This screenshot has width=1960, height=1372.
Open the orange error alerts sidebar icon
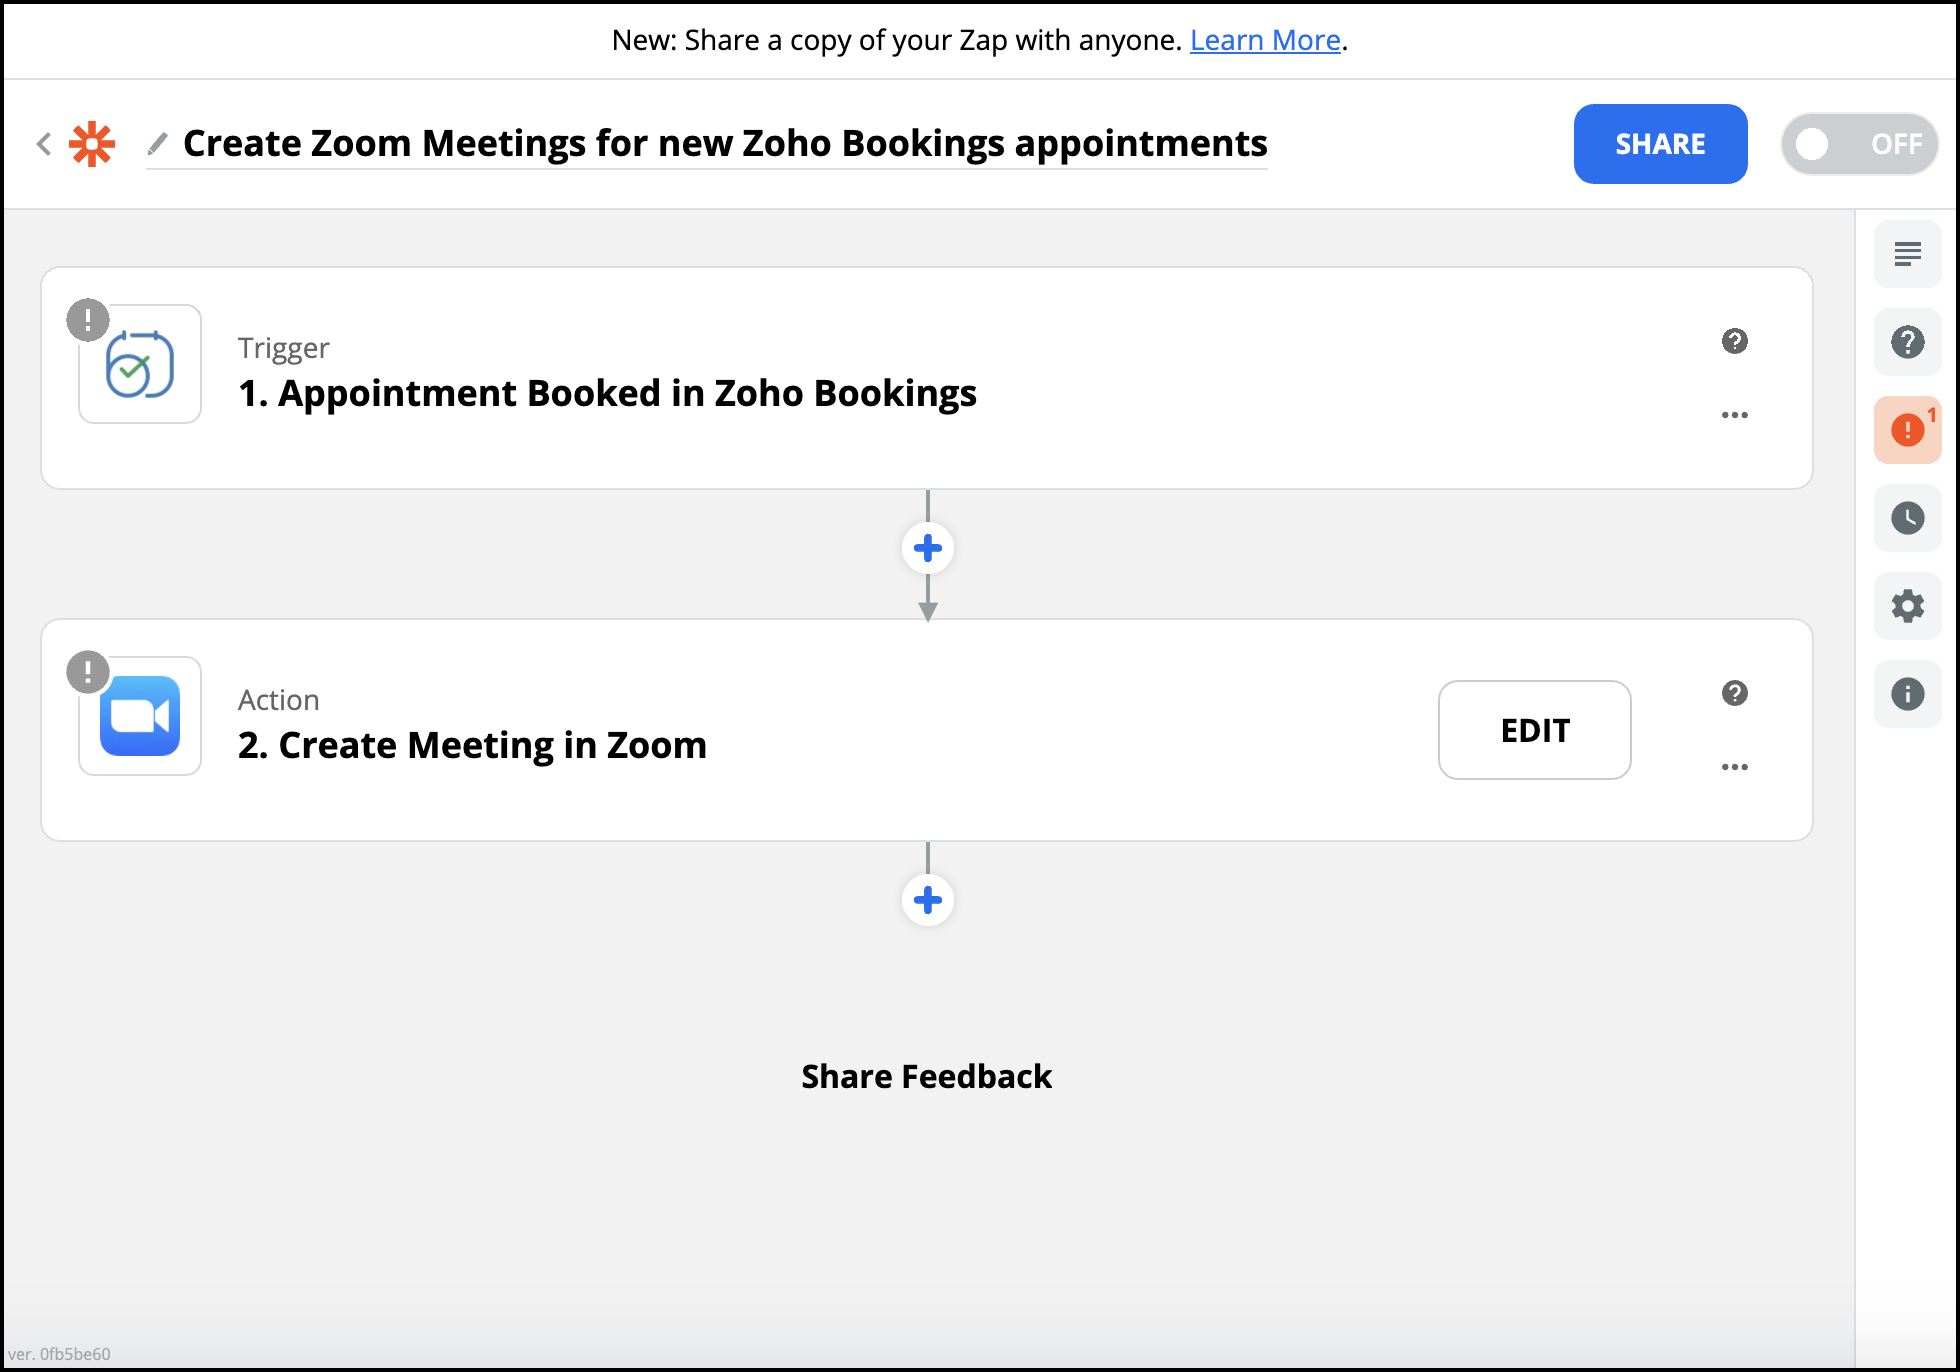1907,430
